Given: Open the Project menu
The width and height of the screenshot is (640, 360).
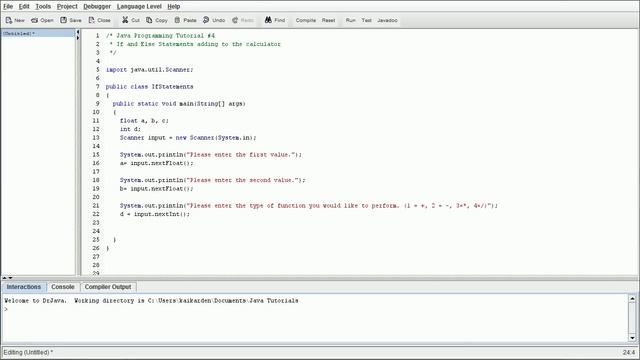Looking at the screenshot, I should [67, 7].
